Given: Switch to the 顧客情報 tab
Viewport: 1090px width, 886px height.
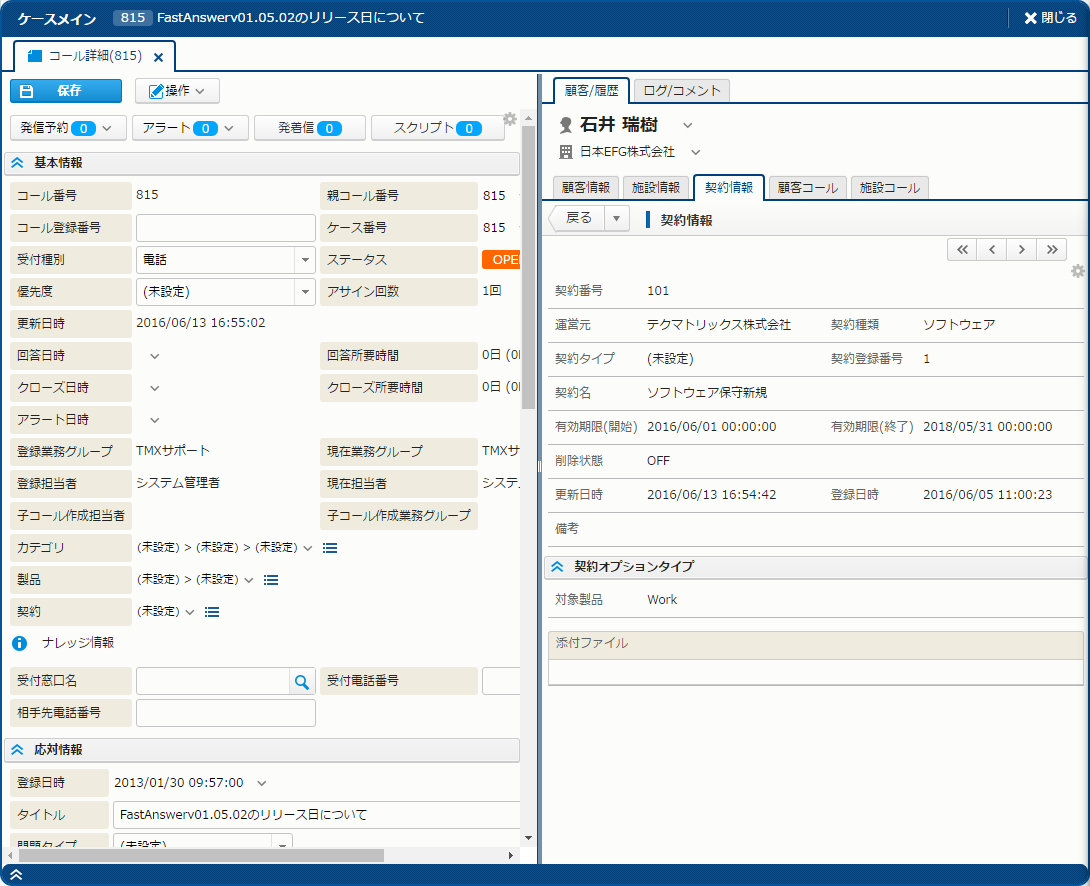Looking at the screenshot, I should pyautogui.click(x=586, y=187).
